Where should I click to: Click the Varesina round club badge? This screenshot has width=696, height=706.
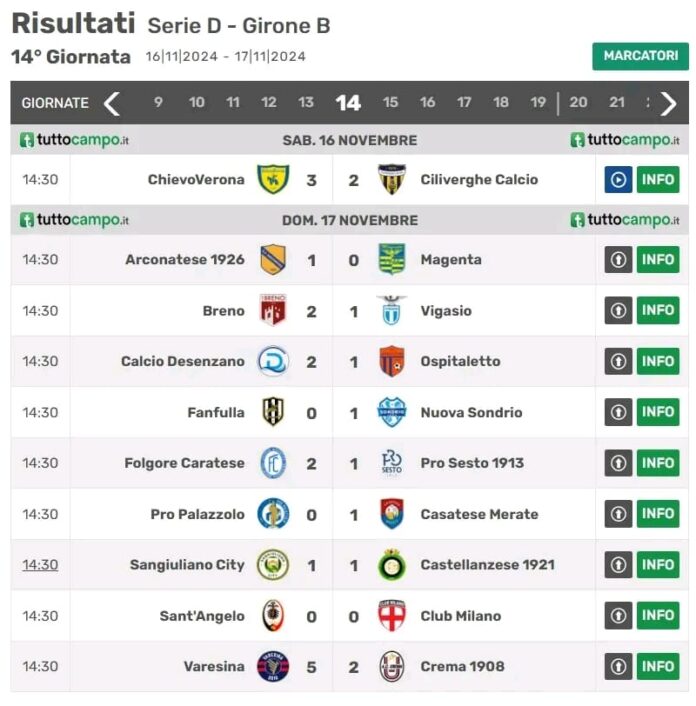coord(273,666)
